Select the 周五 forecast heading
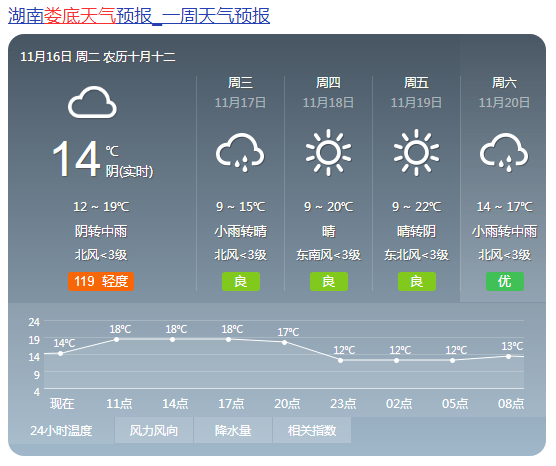The width and height of the screenshot is (556, 466). (416, 83)
